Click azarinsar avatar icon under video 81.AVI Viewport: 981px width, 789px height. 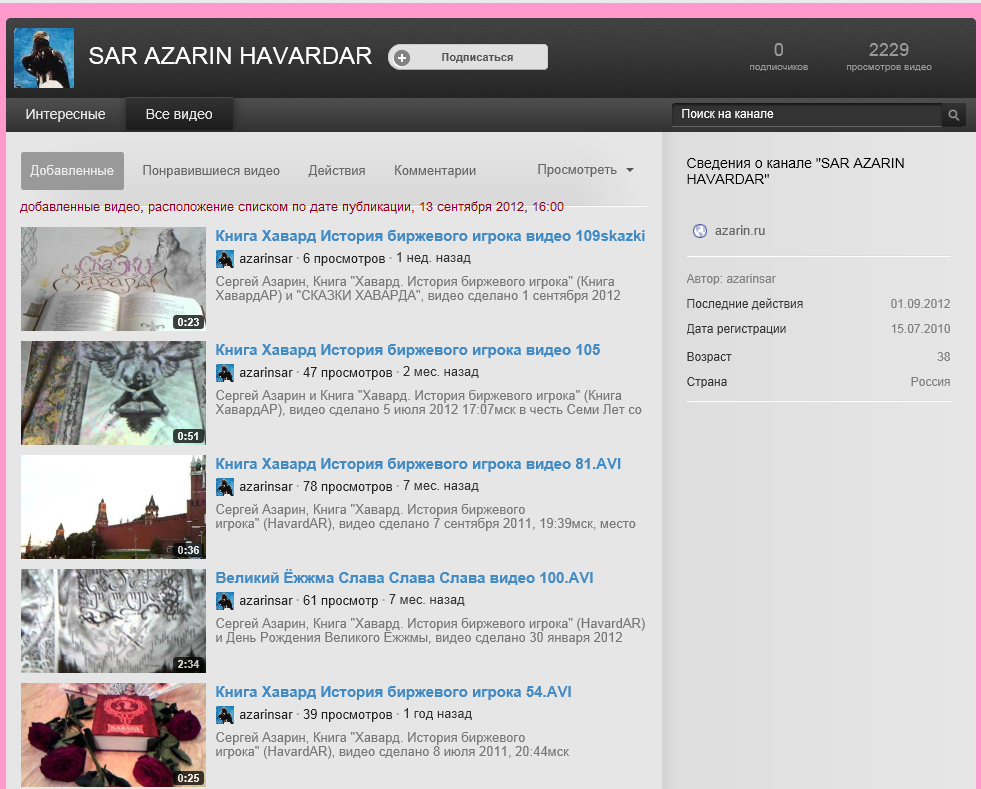tap(225, 487)
